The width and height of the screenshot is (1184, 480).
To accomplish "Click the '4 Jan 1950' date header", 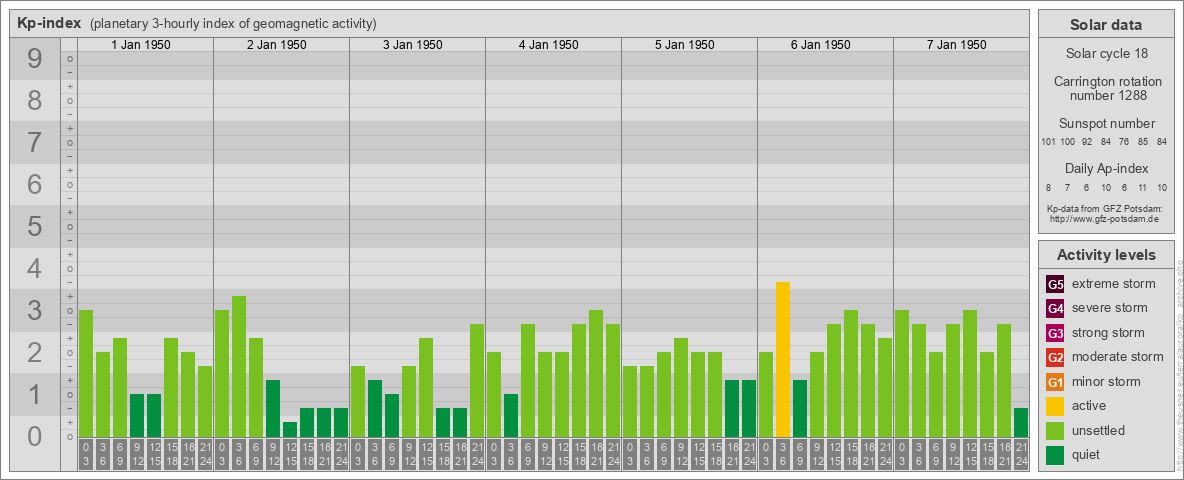I will click(548, 45).
